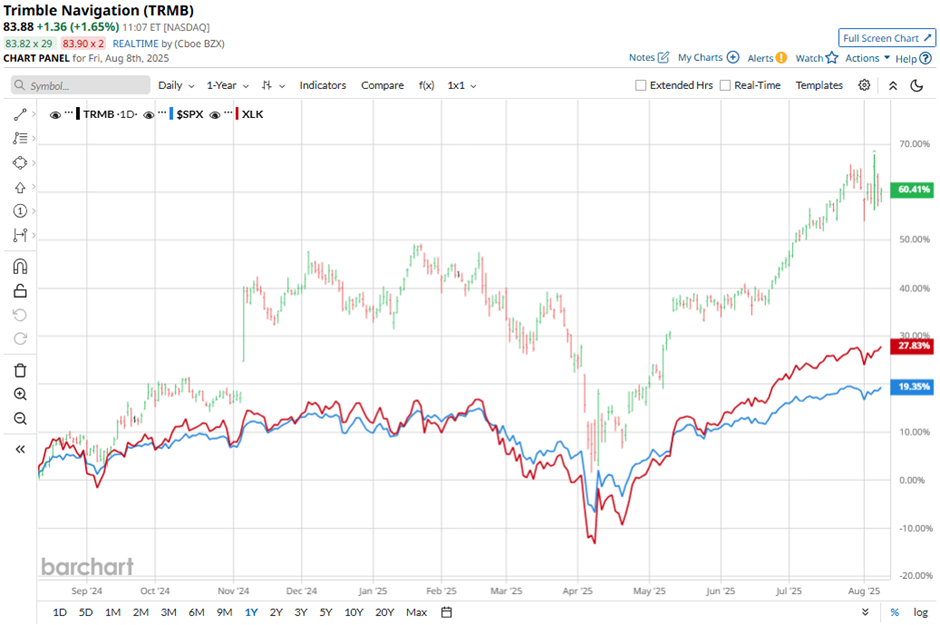The height and width of the screenshot is (625, 940).
Task: Zoom out of the chart
Action: coord(20,418)
